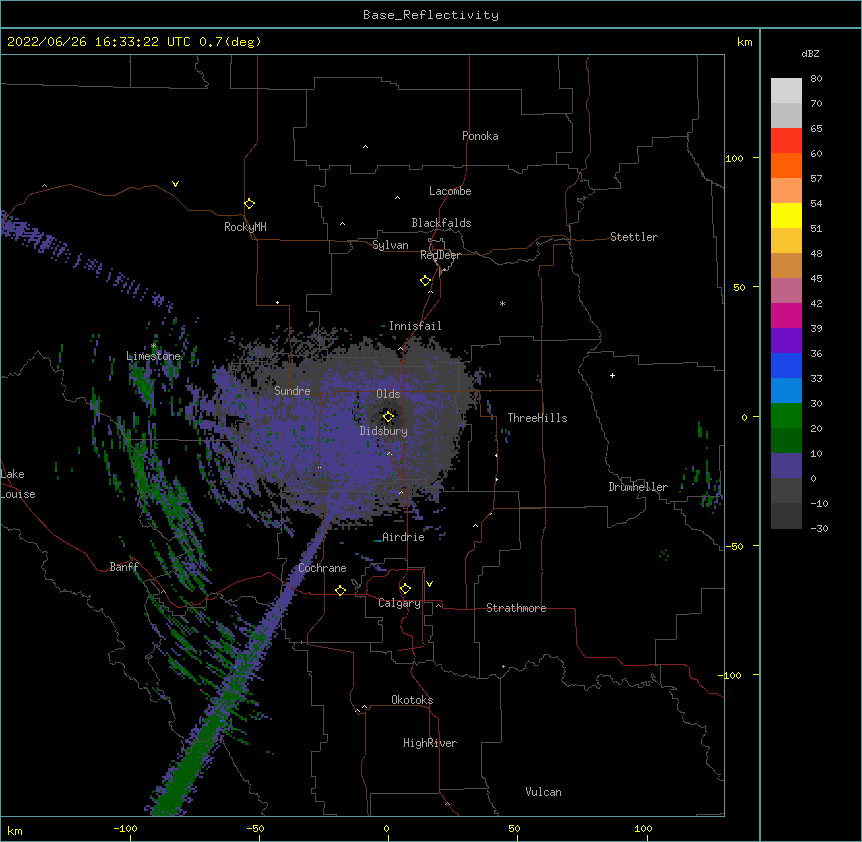
Task: Click the white asterisk marker east of Innisfail
Action: [502, 303]
